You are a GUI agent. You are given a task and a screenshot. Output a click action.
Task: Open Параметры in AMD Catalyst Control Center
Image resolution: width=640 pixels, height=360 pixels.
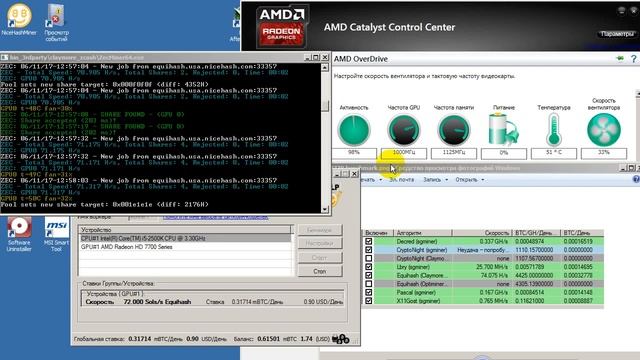(x=616, y=34)
